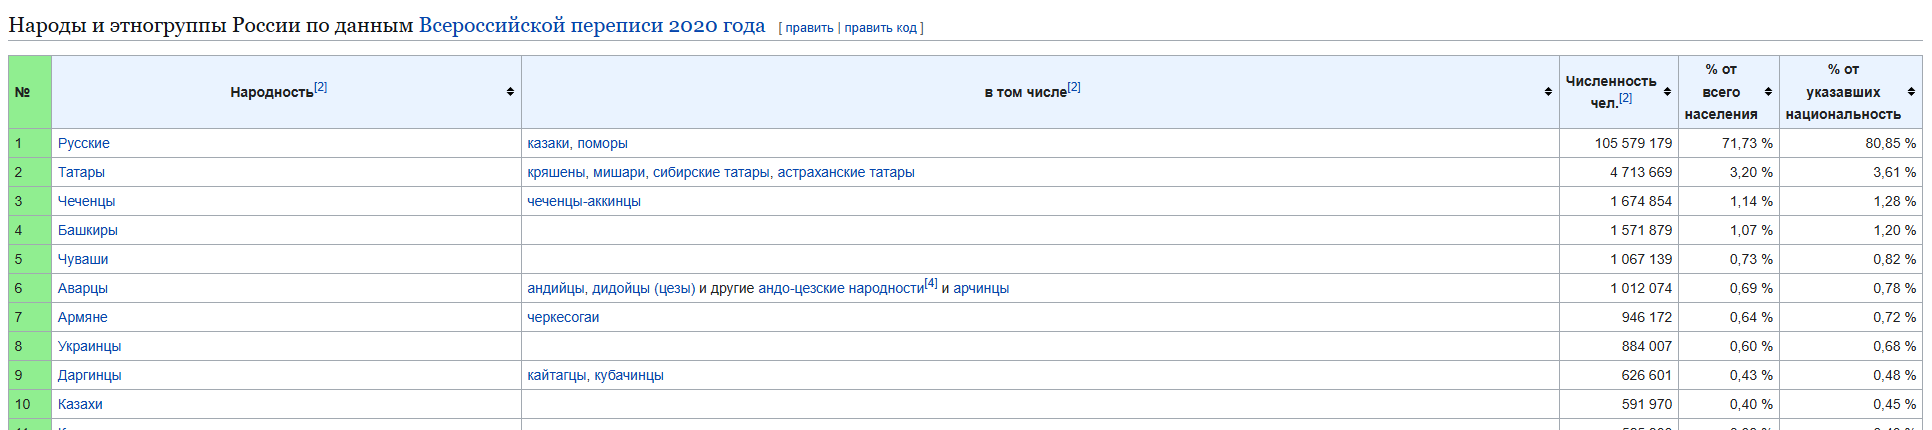This screenshot has height=430, width=1932.
Task: Follow the Украинцы link
Action: pyautogui.click(x=89, y=346)
